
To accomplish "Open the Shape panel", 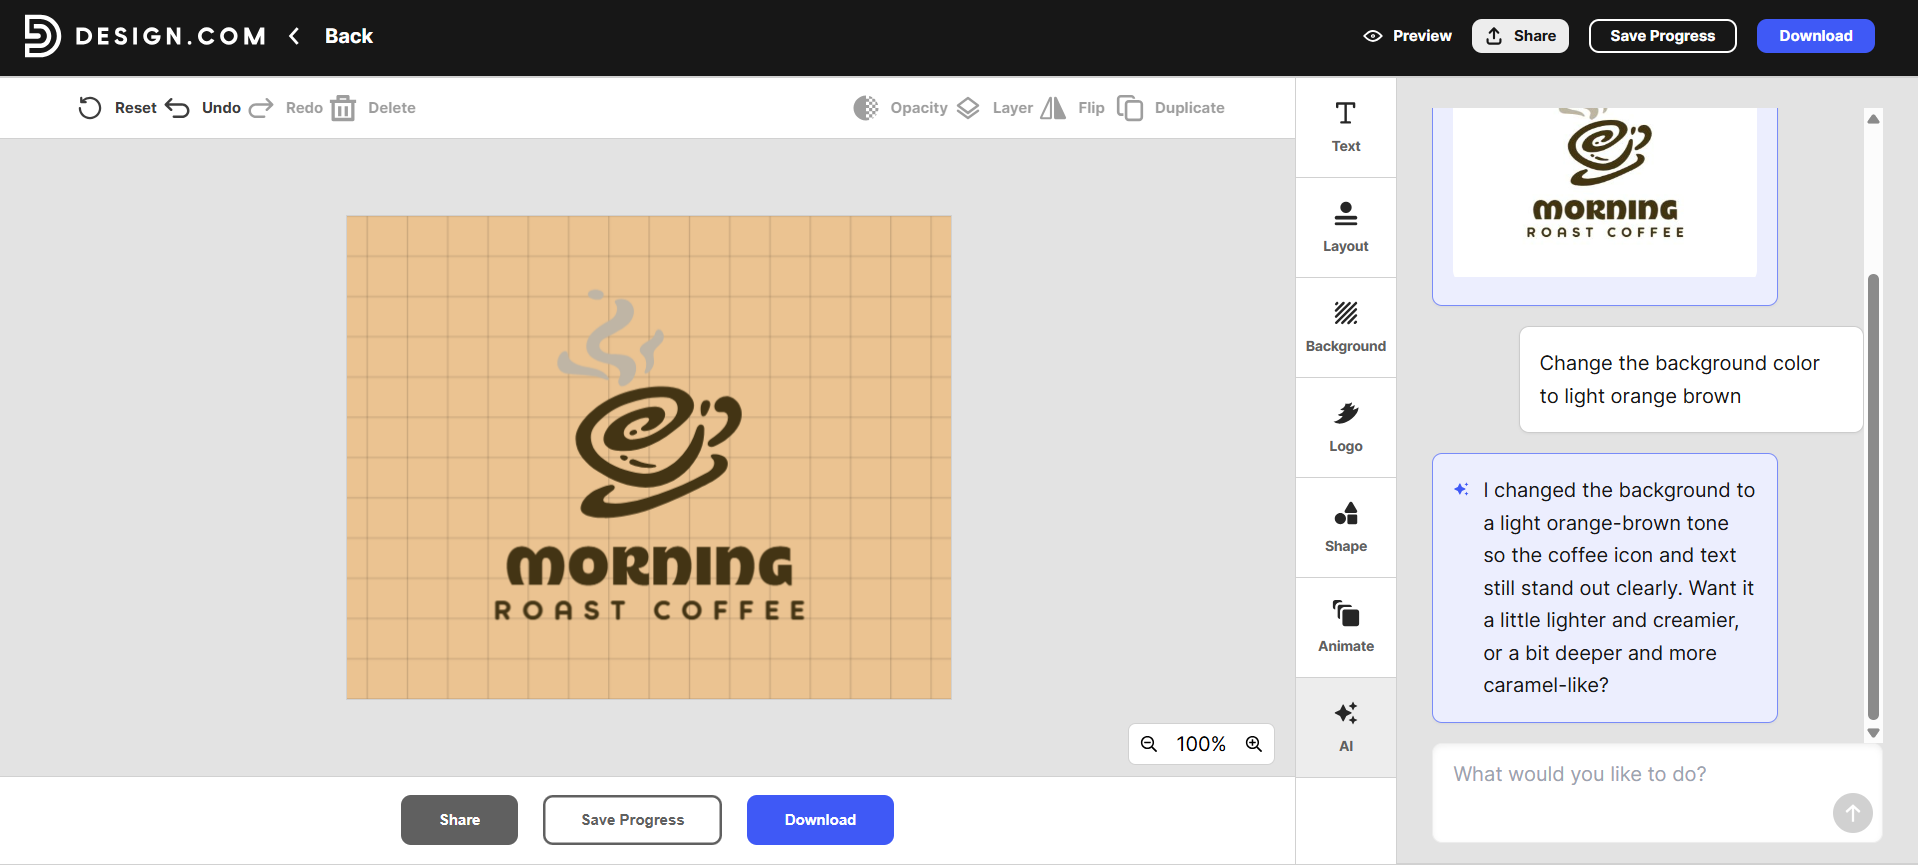I will (x=1346, y=527).
